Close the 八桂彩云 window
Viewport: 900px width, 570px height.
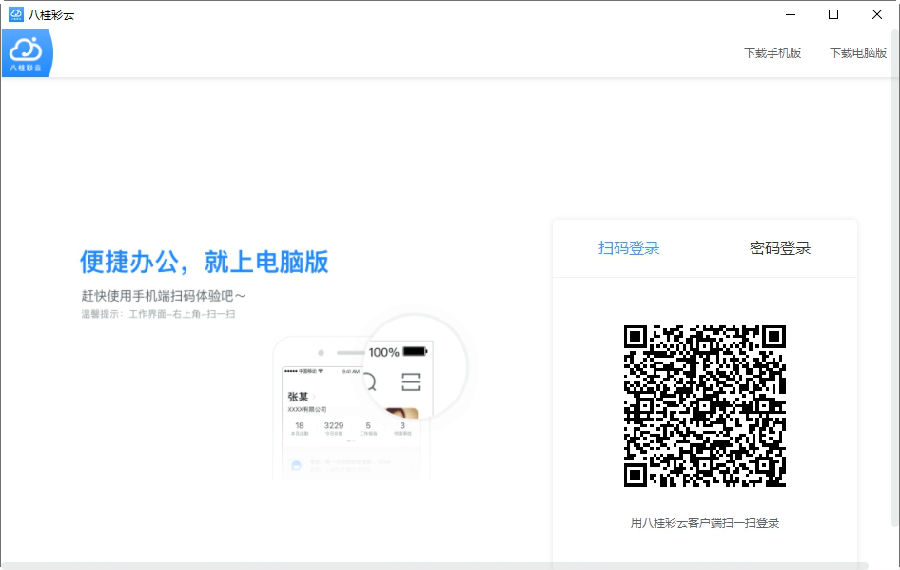click(x=877, y=14)
